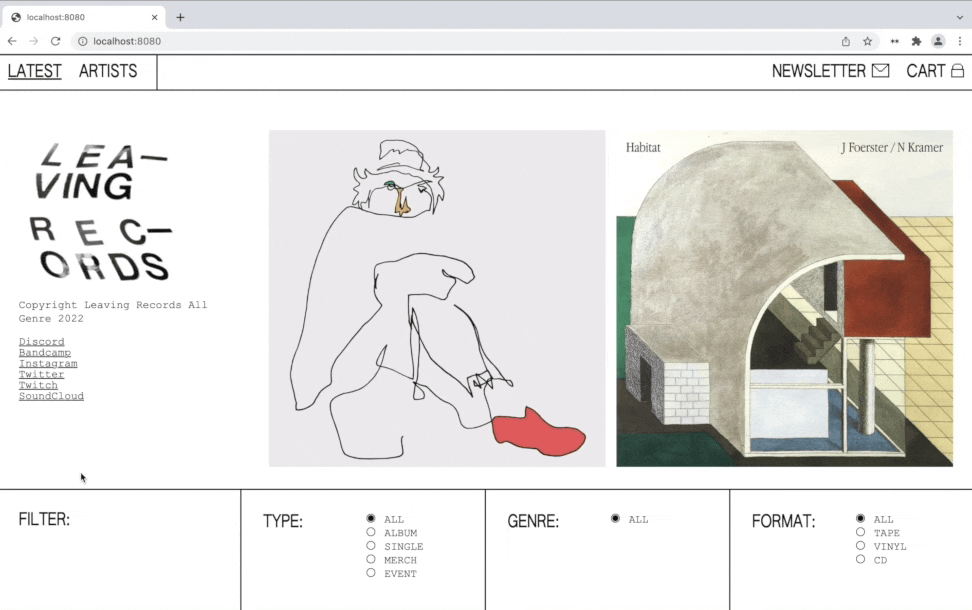Follow the Twitch link

(x=38, y=385)
